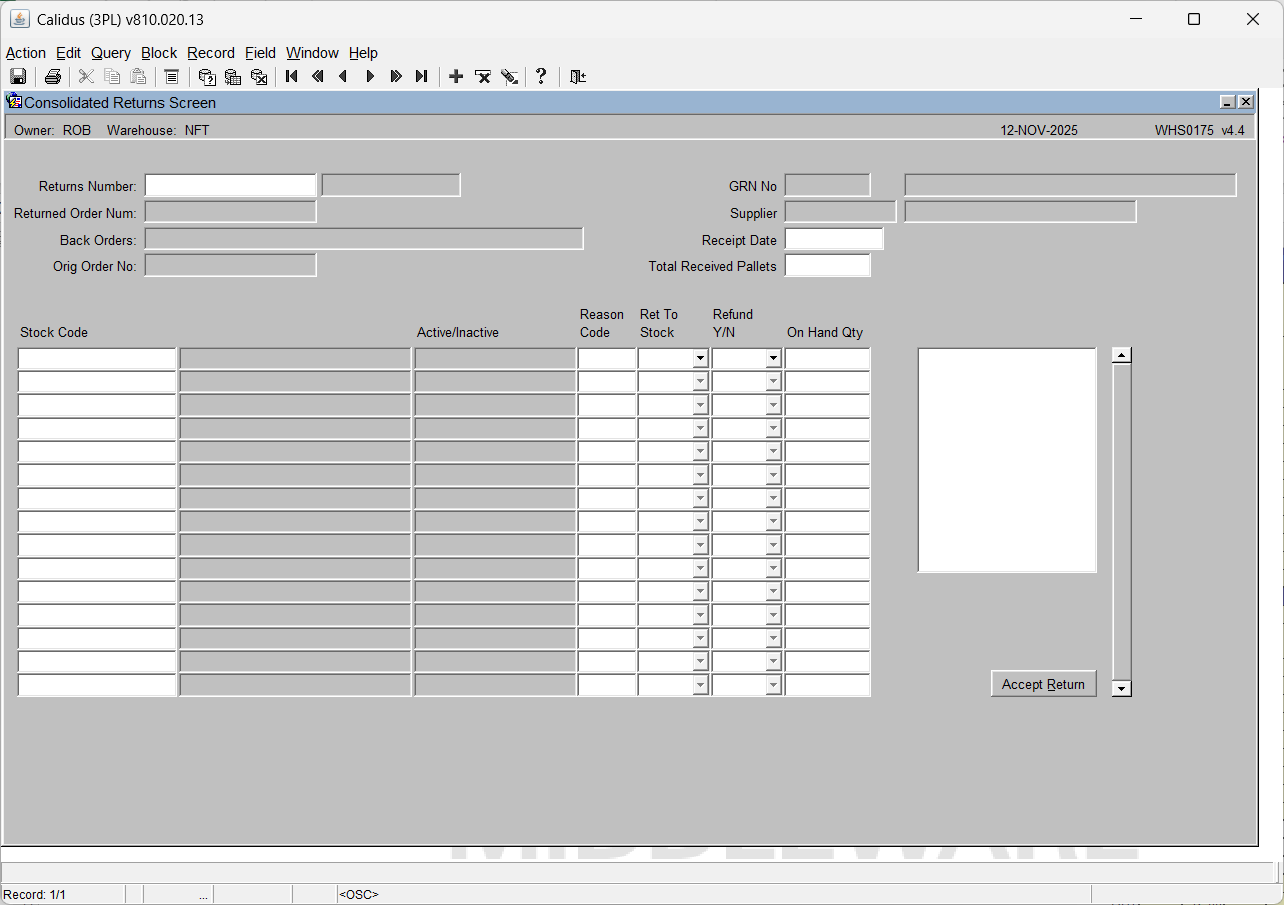Click the Enter Query toolbar icon

(x=207, y=77)
